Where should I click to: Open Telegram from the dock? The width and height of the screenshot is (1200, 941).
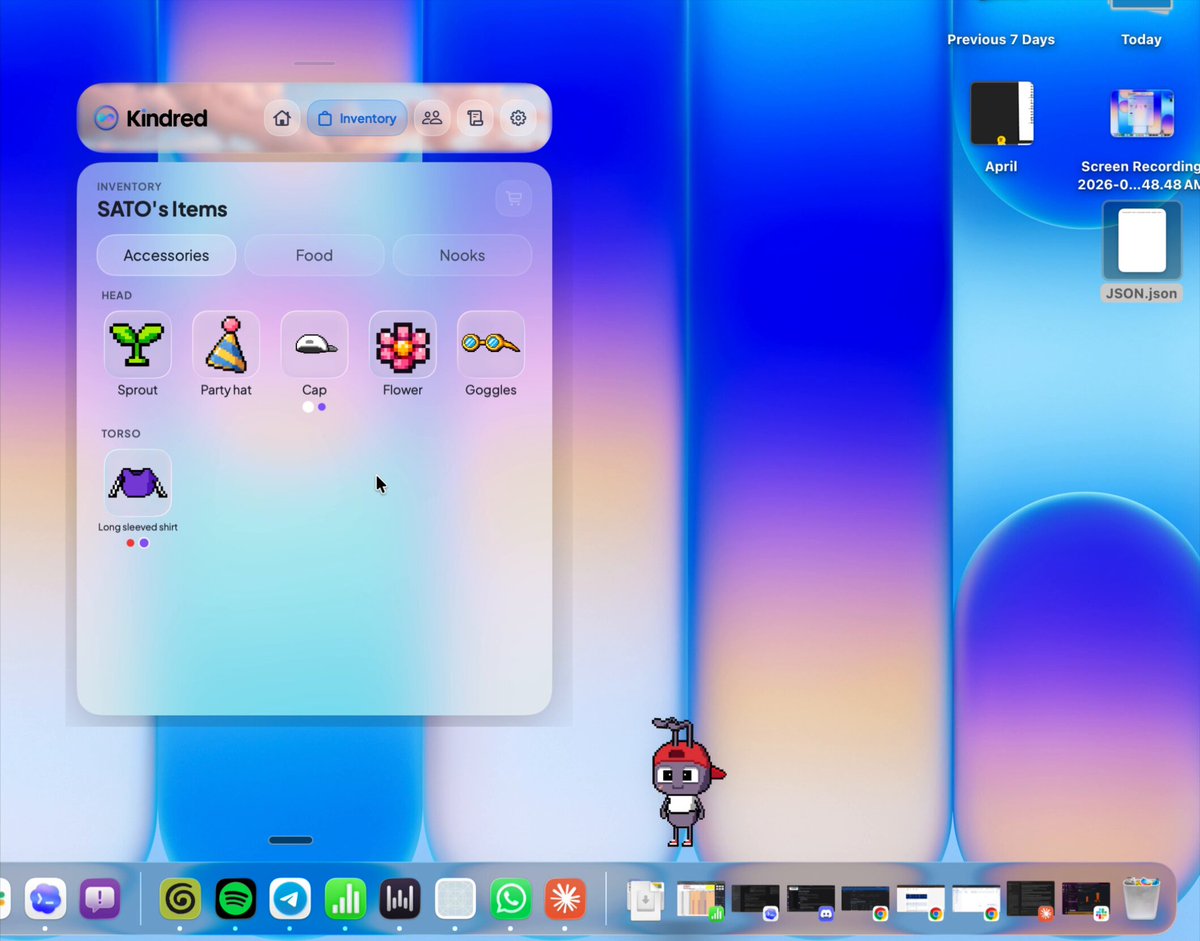291,900
